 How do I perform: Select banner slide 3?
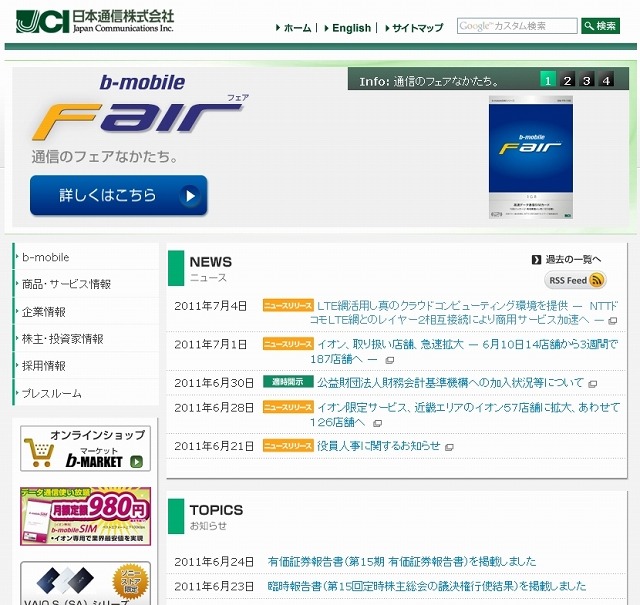point(587,80)
